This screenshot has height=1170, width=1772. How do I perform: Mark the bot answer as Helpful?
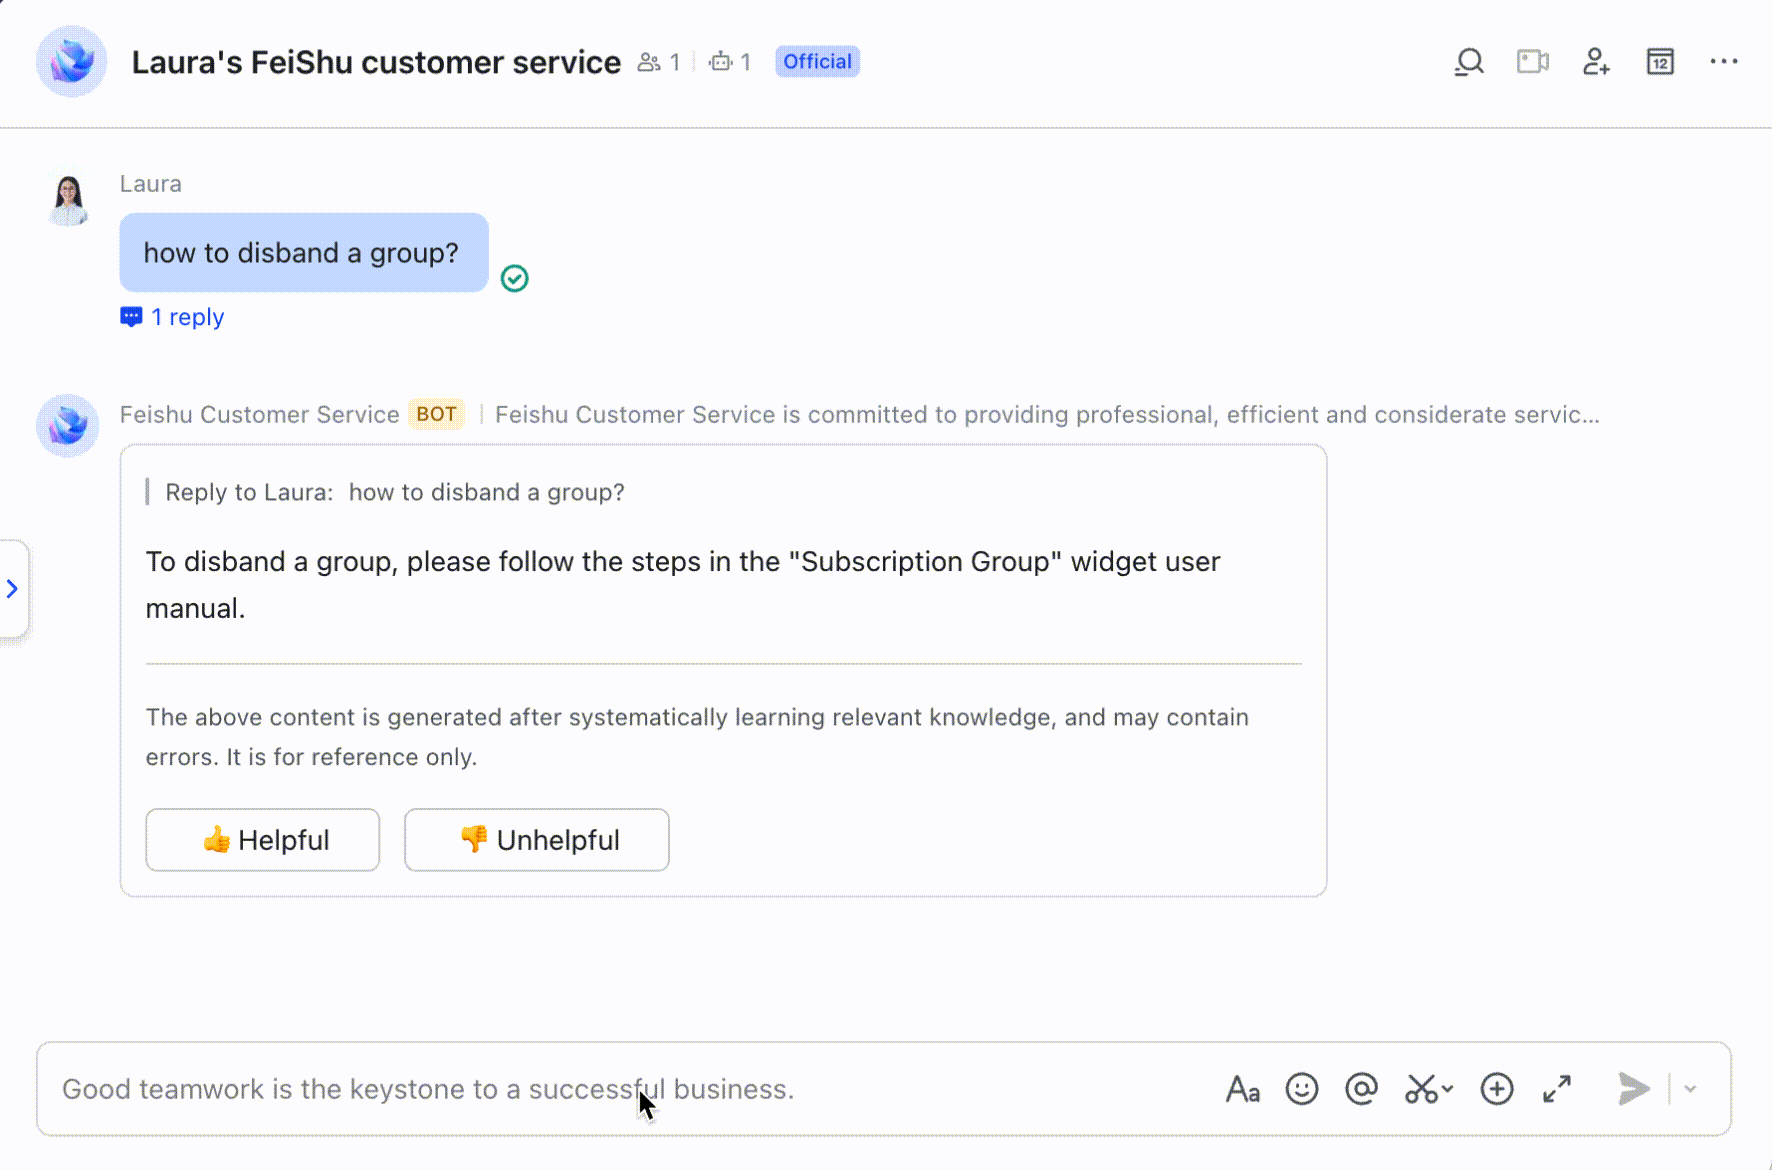point(263,840)
